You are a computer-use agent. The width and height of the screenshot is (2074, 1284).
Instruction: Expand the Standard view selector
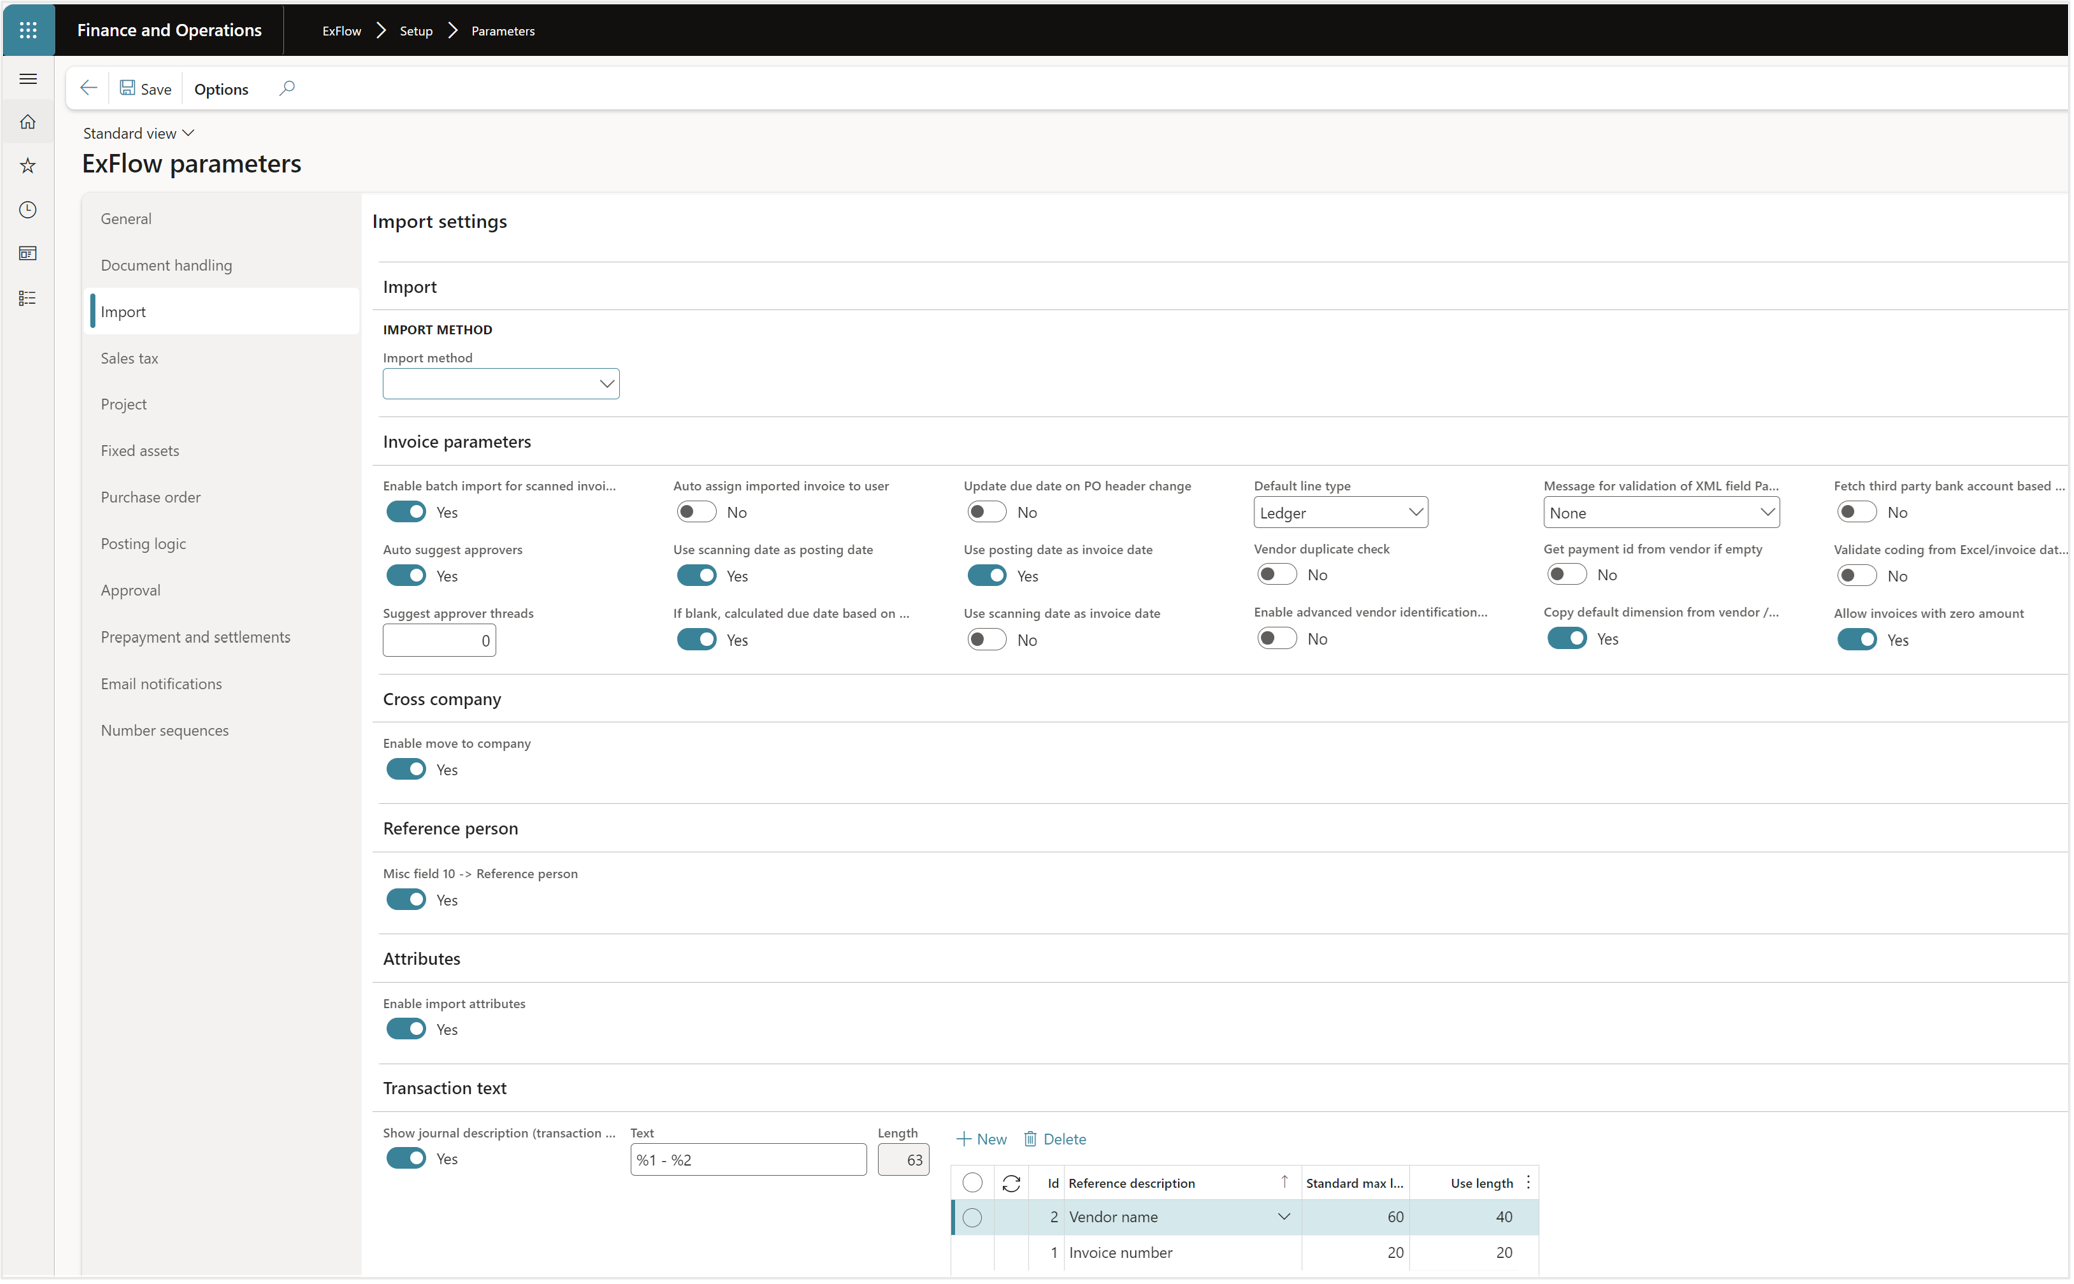pos(139,133)
